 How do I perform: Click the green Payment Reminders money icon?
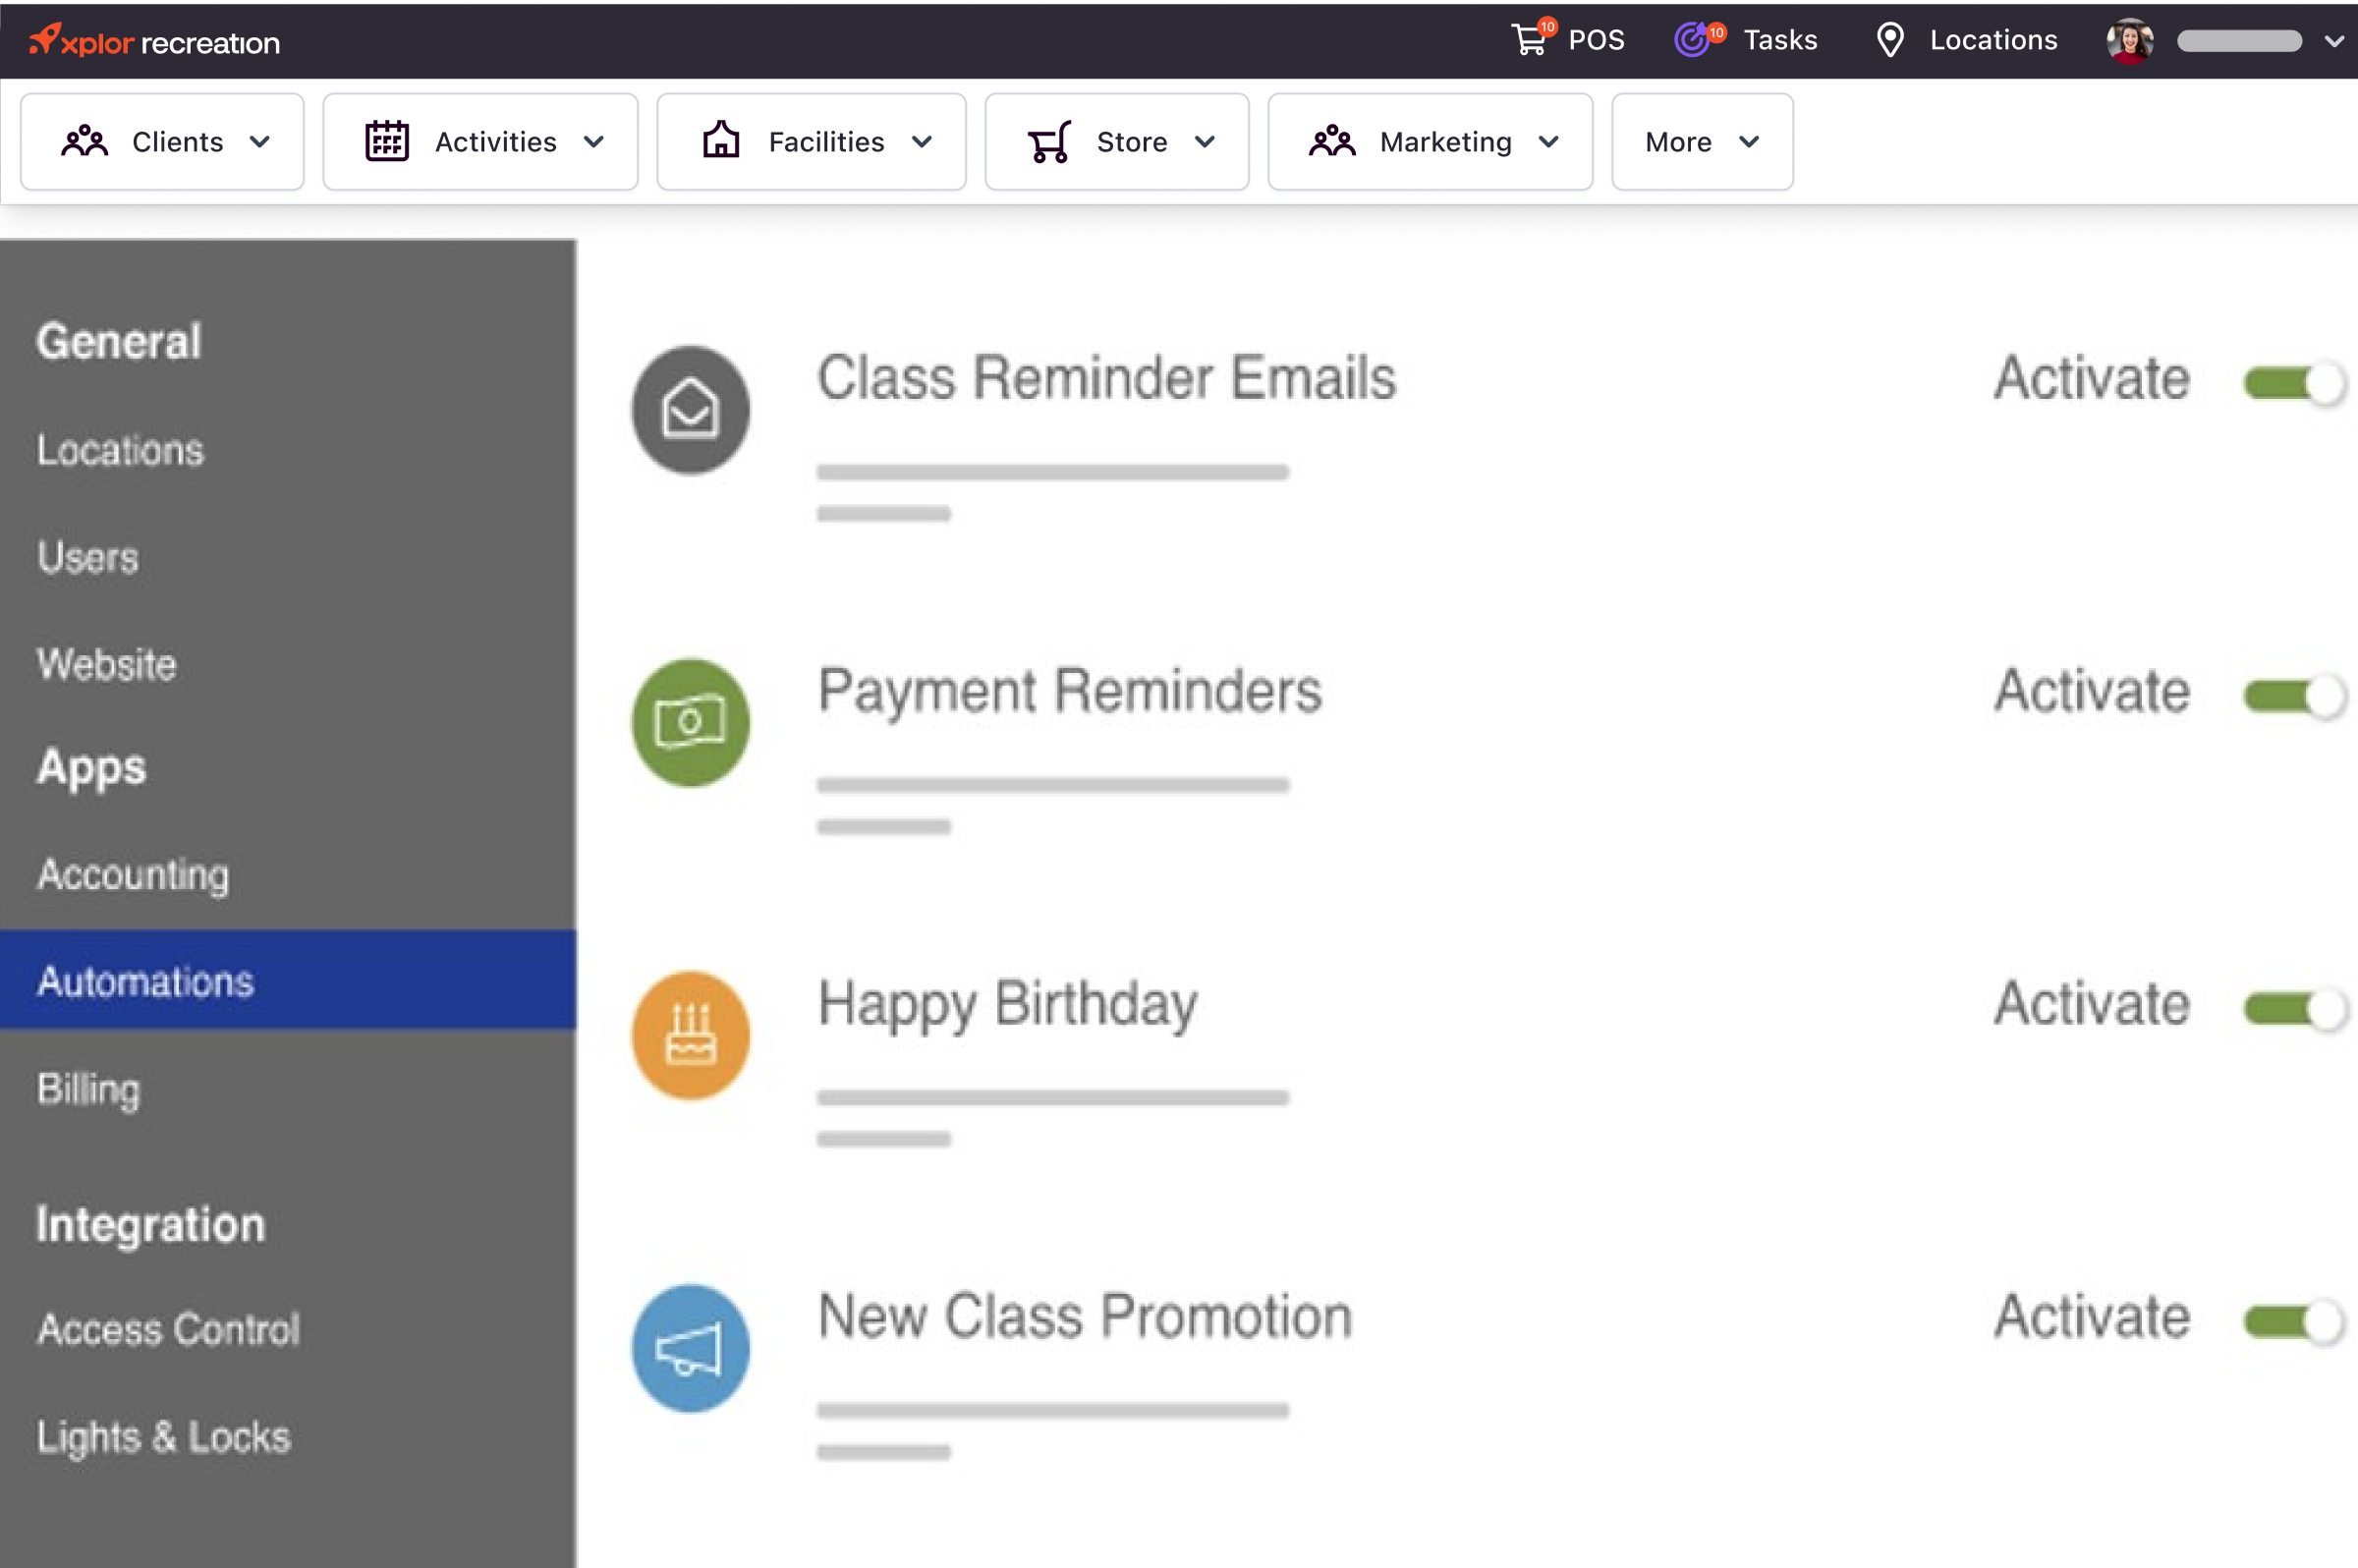tap(690, 722)
